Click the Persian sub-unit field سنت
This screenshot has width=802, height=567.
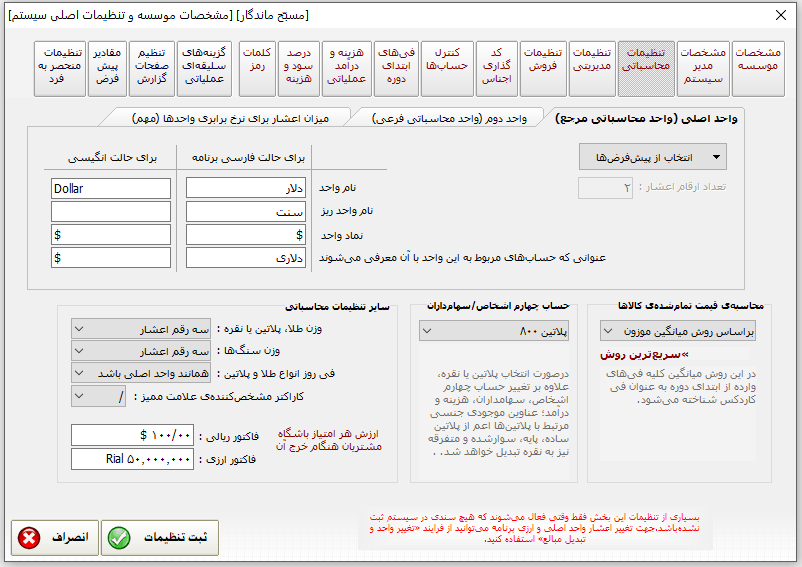click(246, 211)
